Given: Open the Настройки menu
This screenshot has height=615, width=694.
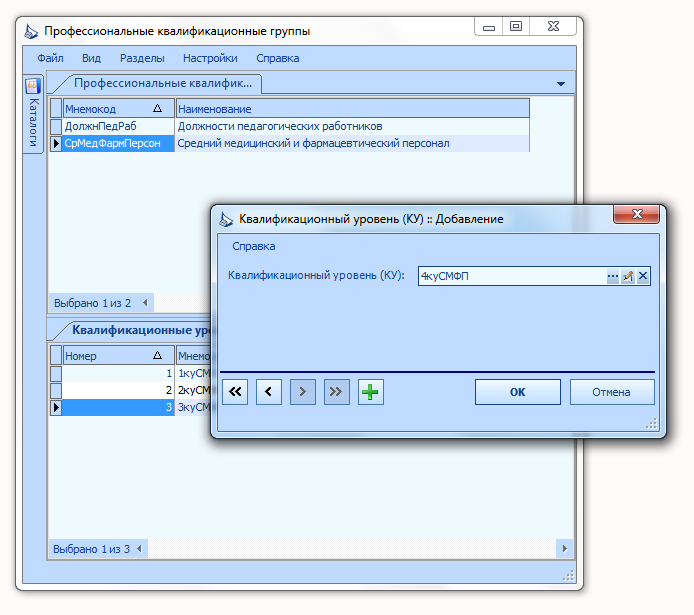Looking at the screenshot, I should tap(210, 58).
